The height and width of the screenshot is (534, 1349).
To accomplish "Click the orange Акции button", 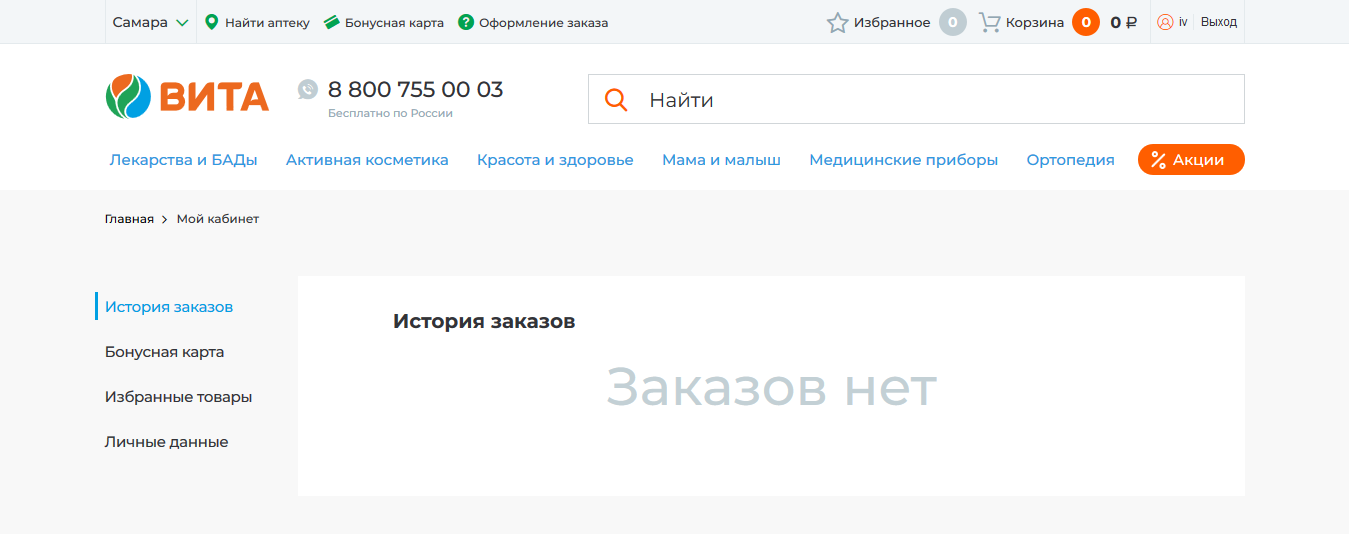I will click(1191, 160).
